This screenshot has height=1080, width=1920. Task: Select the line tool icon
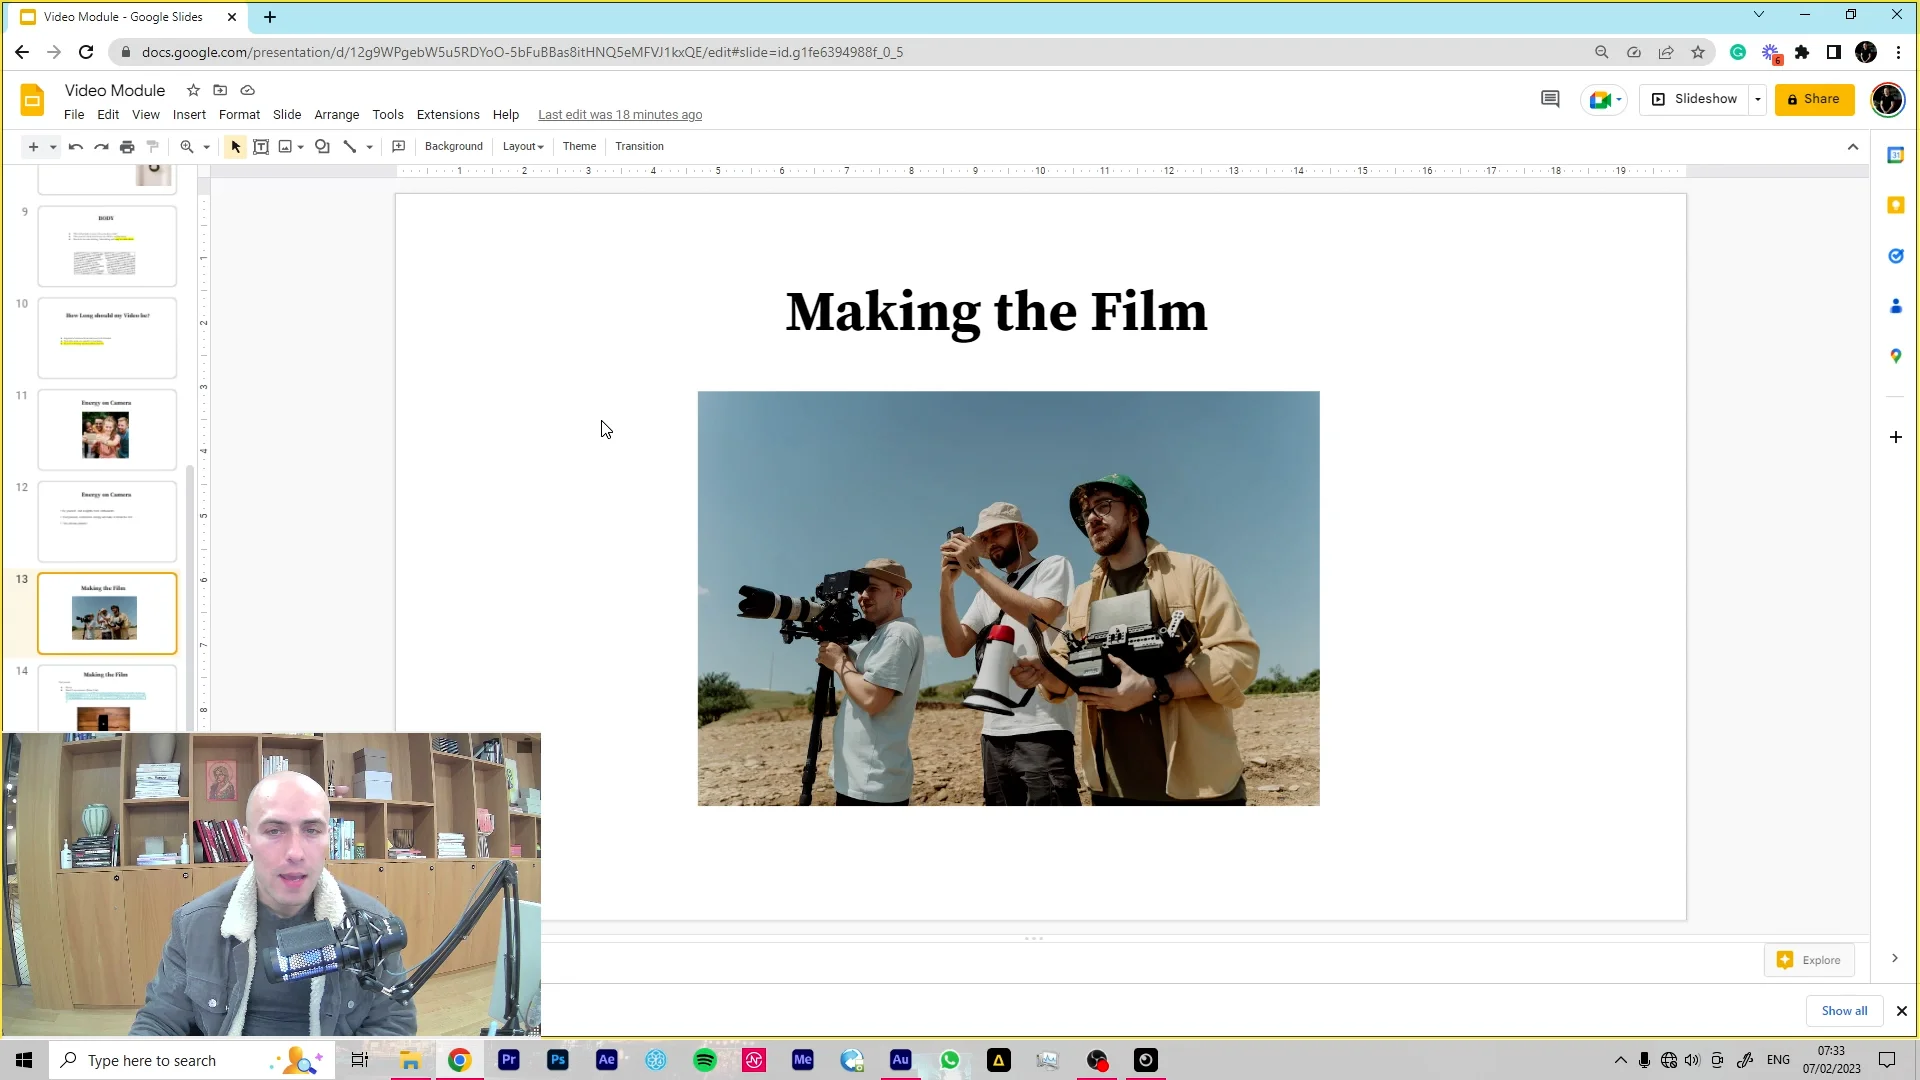(350, 147)
